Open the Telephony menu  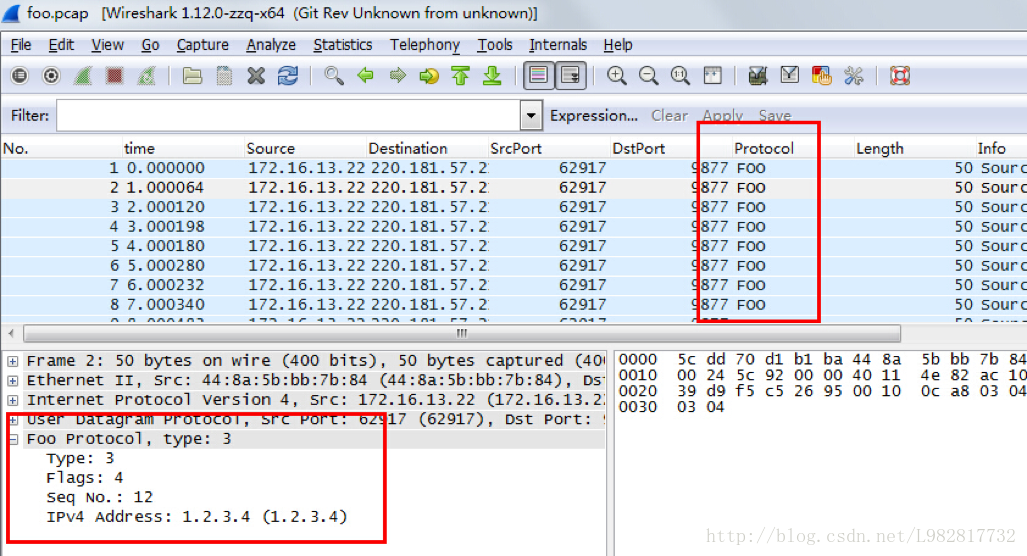tap(424, 45)
